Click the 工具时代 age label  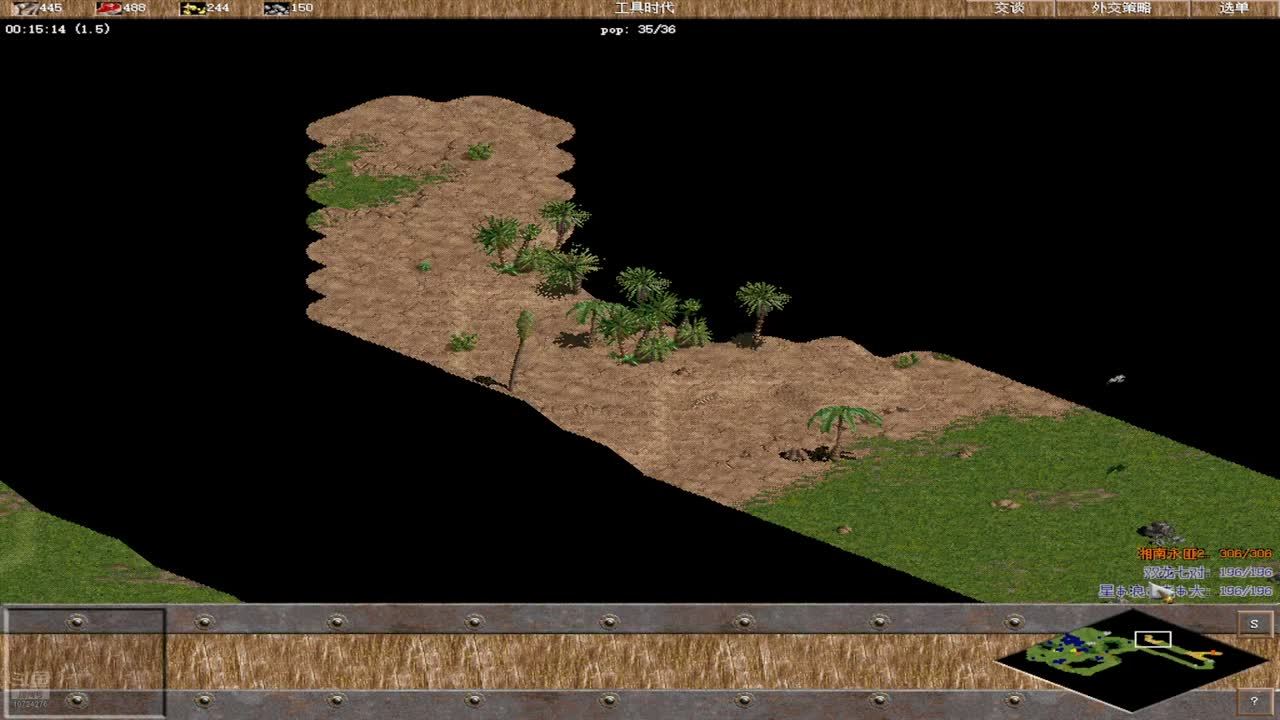pyautogui.click(x=644, y=8)
